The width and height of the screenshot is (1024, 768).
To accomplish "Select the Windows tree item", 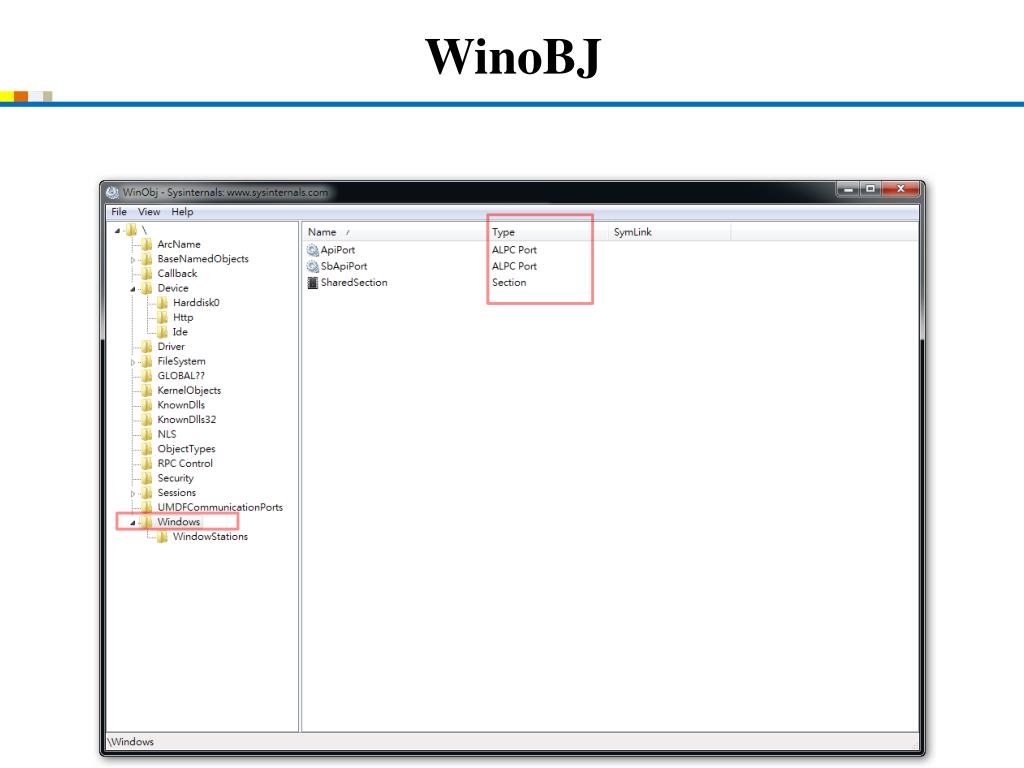I will (x=178, y=522).
